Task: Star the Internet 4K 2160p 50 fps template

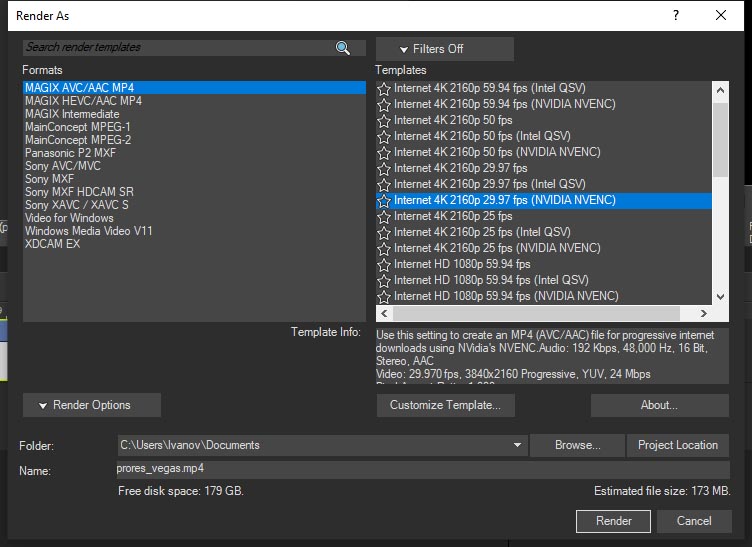Action: pos(384,120)
